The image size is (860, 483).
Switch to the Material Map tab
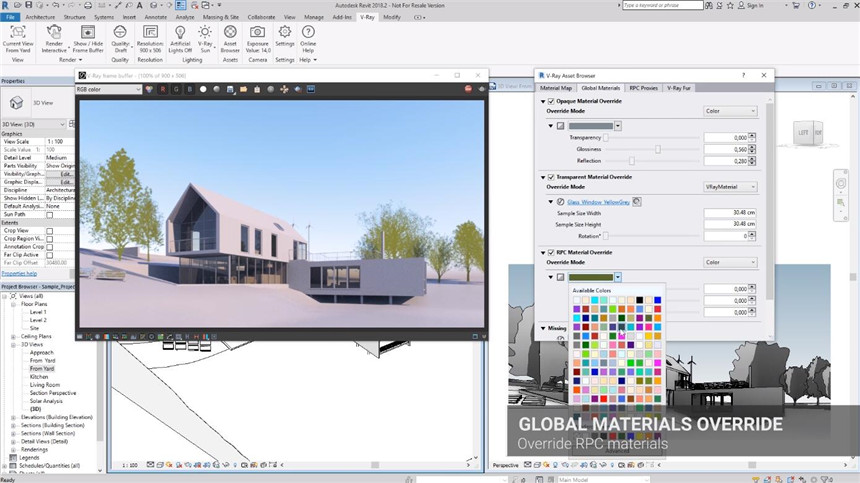point(558,88)
